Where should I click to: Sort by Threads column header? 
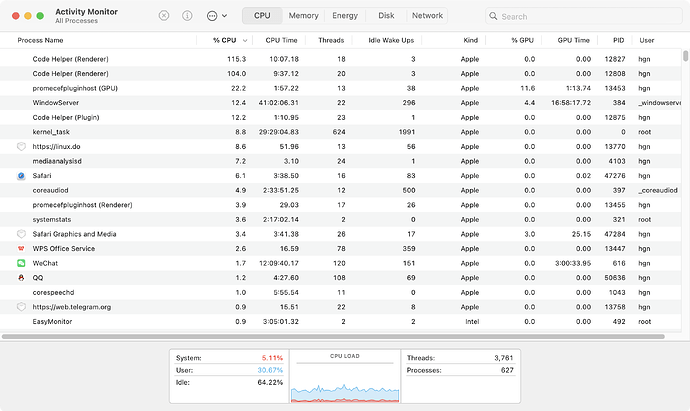(x=331, y=40)
